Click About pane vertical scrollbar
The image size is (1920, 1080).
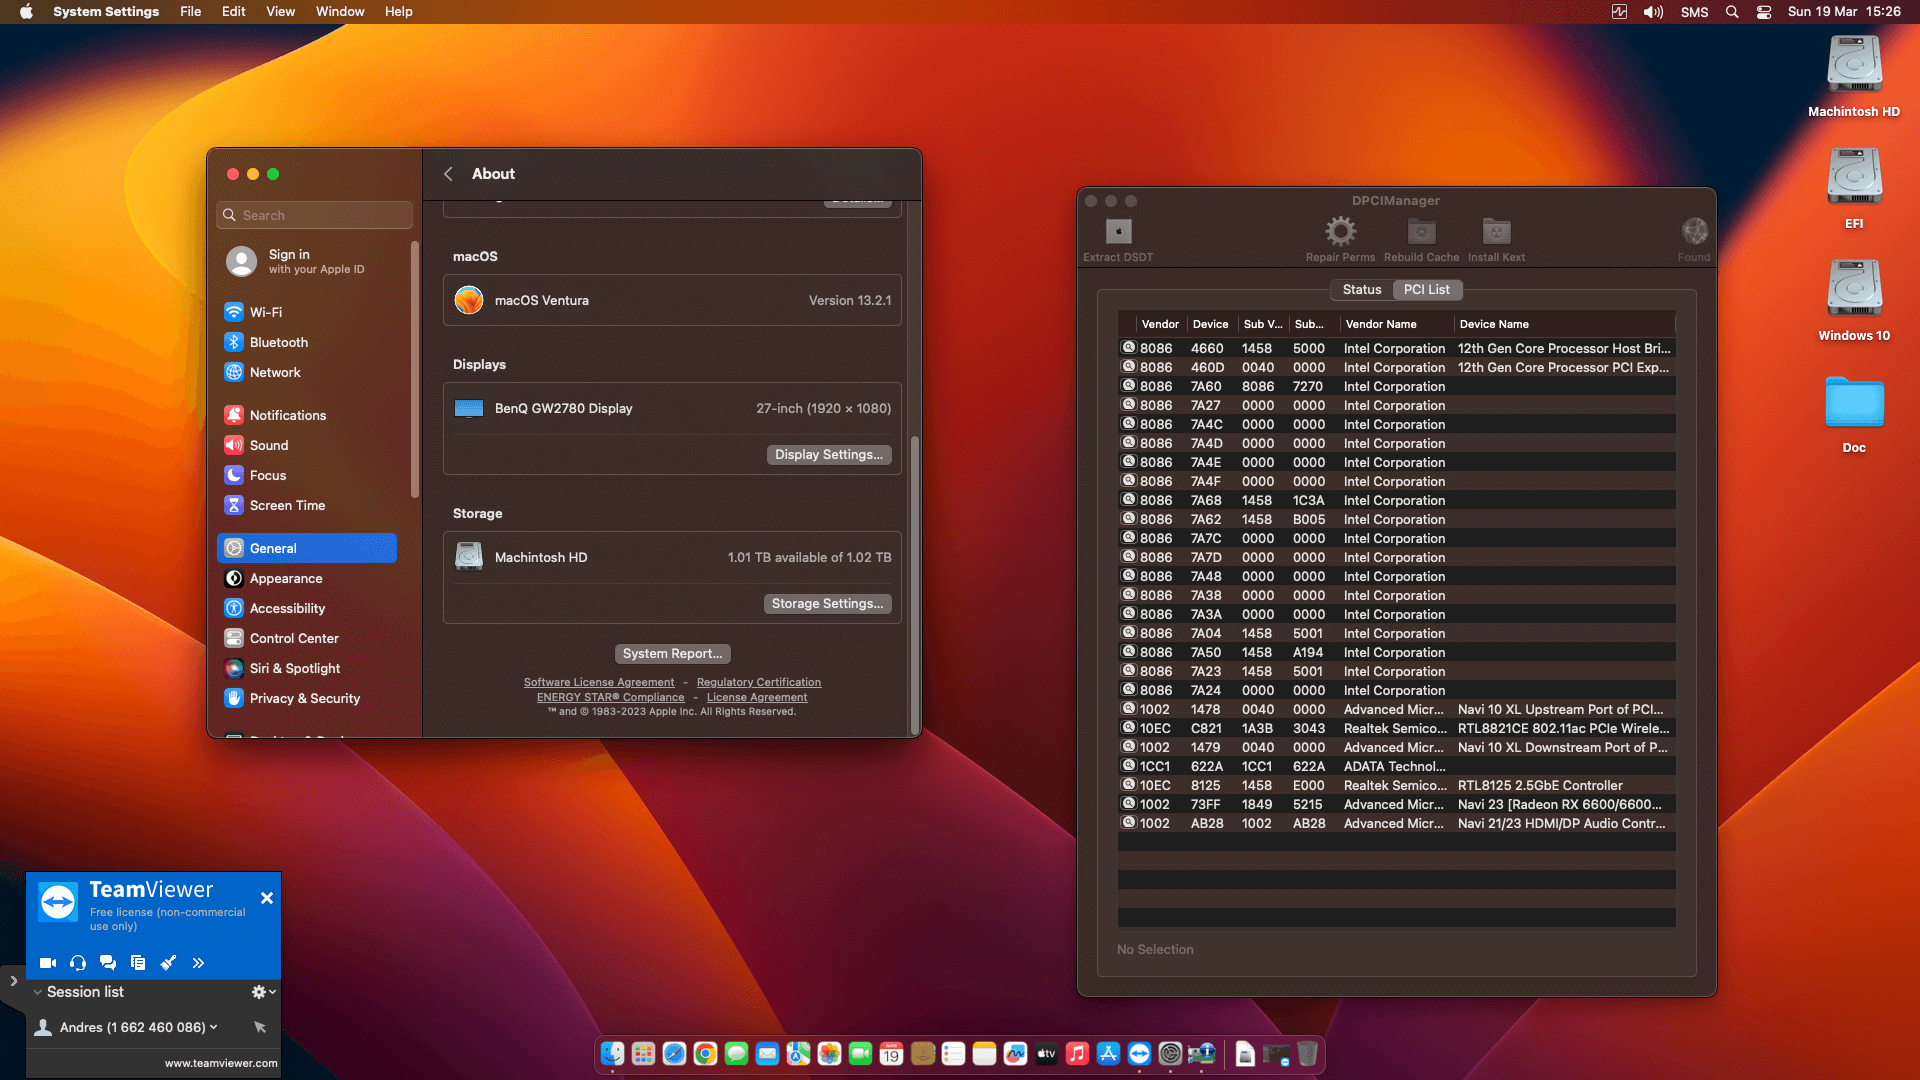(914, 585)
